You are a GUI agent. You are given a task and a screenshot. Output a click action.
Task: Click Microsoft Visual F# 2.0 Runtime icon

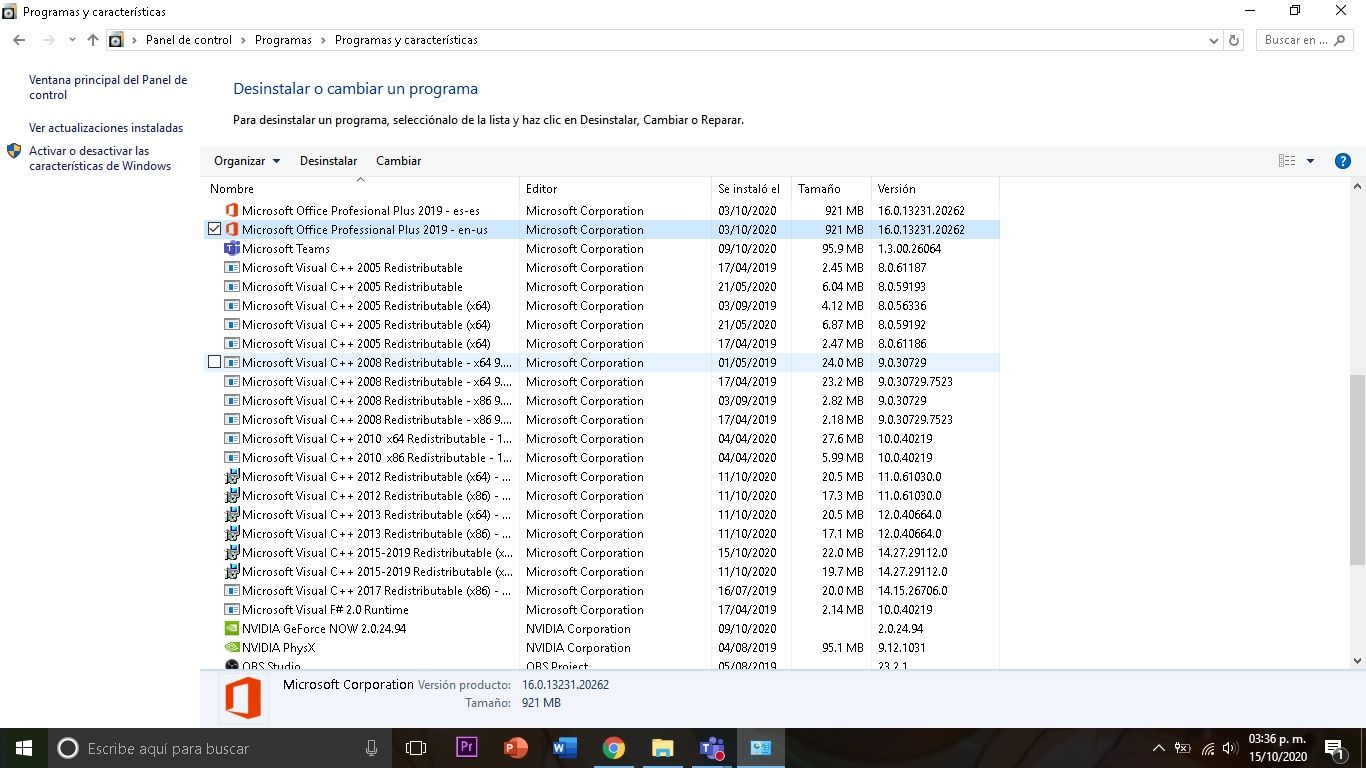(x=232, y=609)
